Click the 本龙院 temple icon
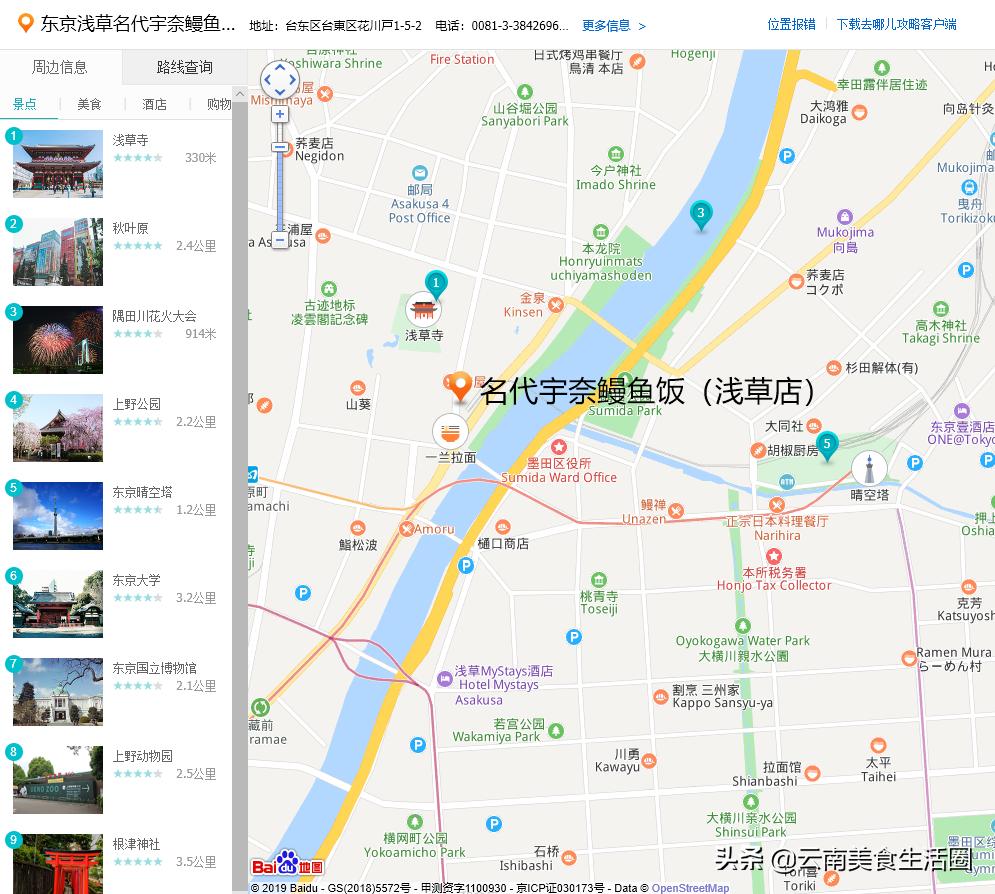The width and height of the screenshot is (995, 894). pos(601,232)
